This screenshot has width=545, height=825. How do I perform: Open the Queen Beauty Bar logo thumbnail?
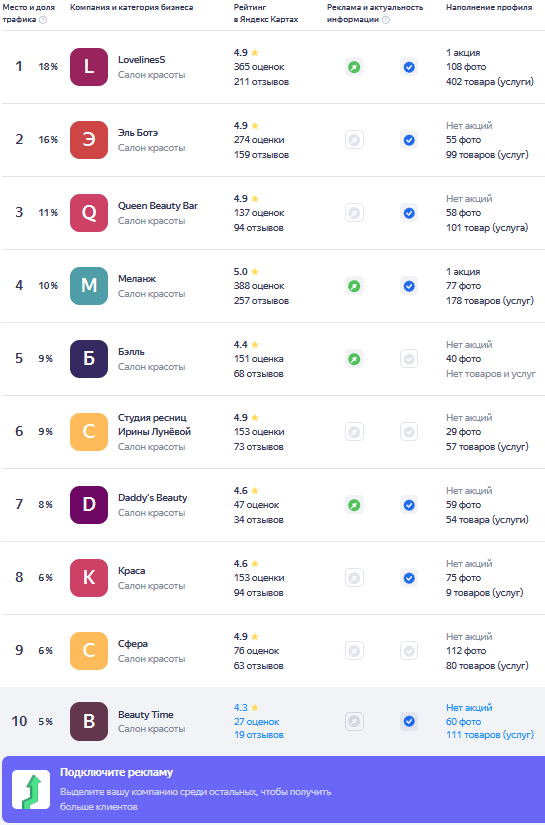89,213
